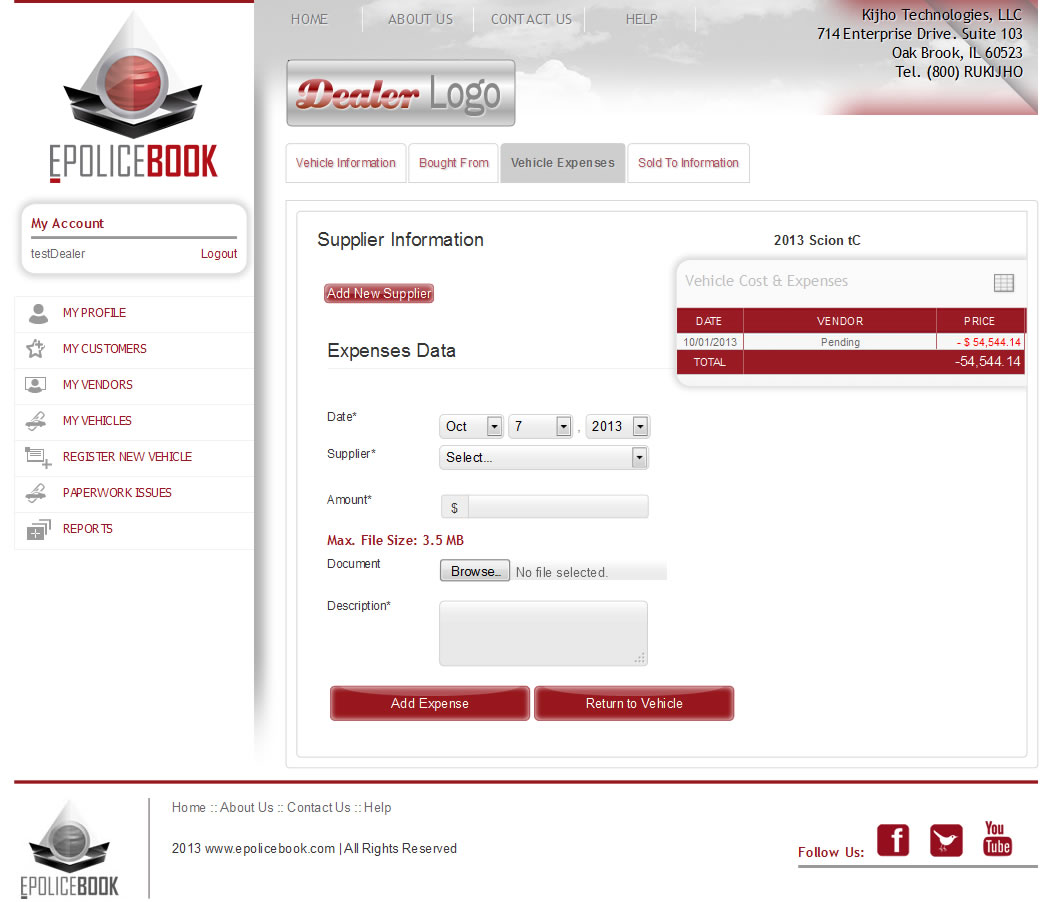This screenshot has width=1053, height=902.
Task: Click the Logout link
Action: [218, 254]
